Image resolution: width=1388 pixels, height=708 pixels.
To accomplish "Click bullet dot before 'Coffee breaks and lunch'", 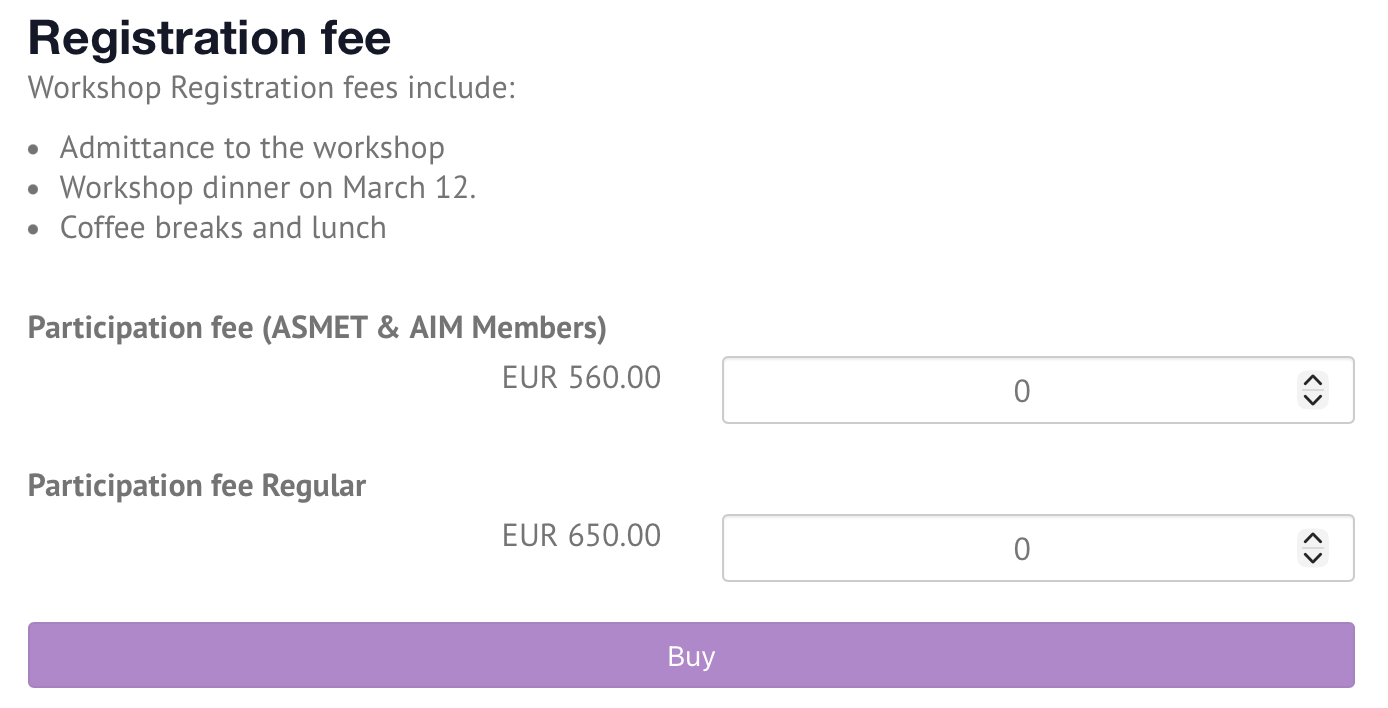I will pyautogui.click(x=35, y=230).
